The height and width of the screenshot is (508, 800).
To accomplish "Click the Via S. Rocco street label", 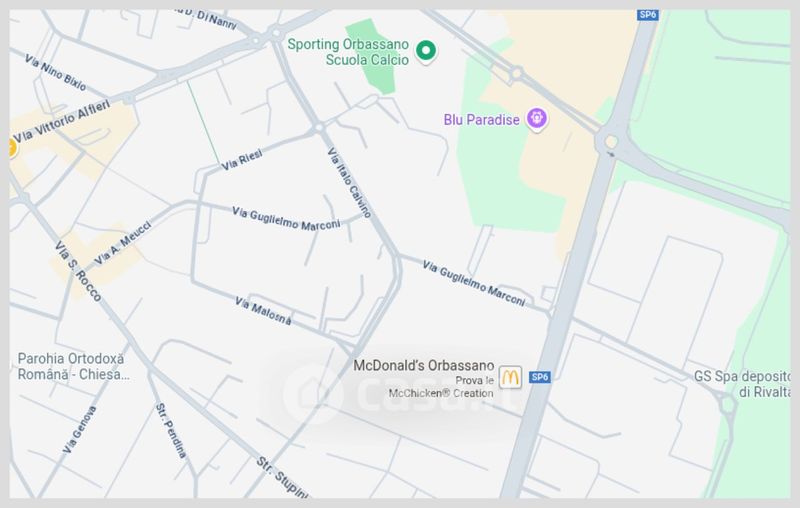I will [78, 271].
